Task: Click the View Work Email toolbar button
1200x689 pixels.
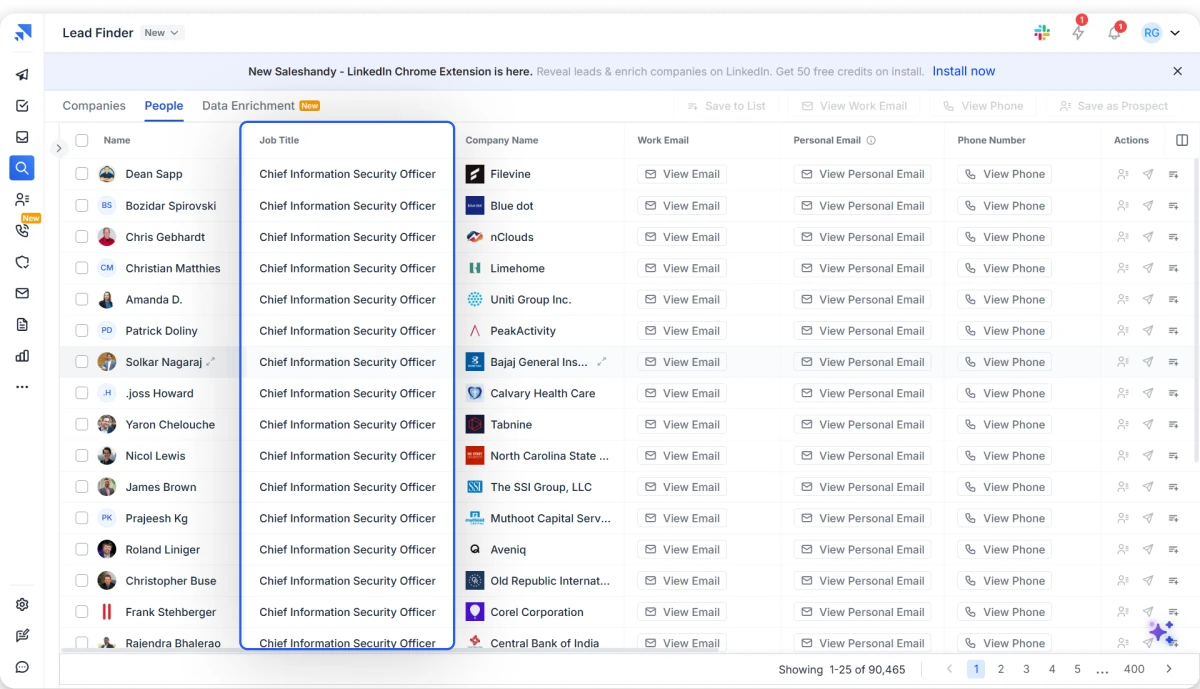Action: pyautogui.click(x=855, y=106)
